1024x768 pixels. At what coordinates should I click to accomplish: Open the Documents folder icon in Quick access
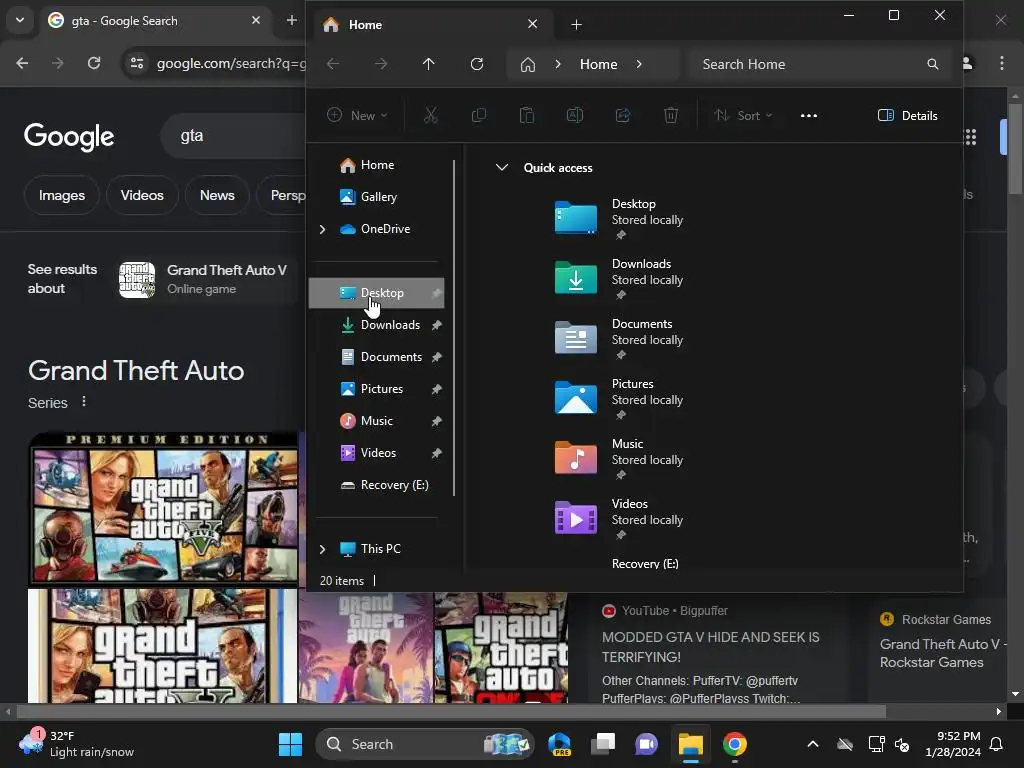(x=575, y=338)
